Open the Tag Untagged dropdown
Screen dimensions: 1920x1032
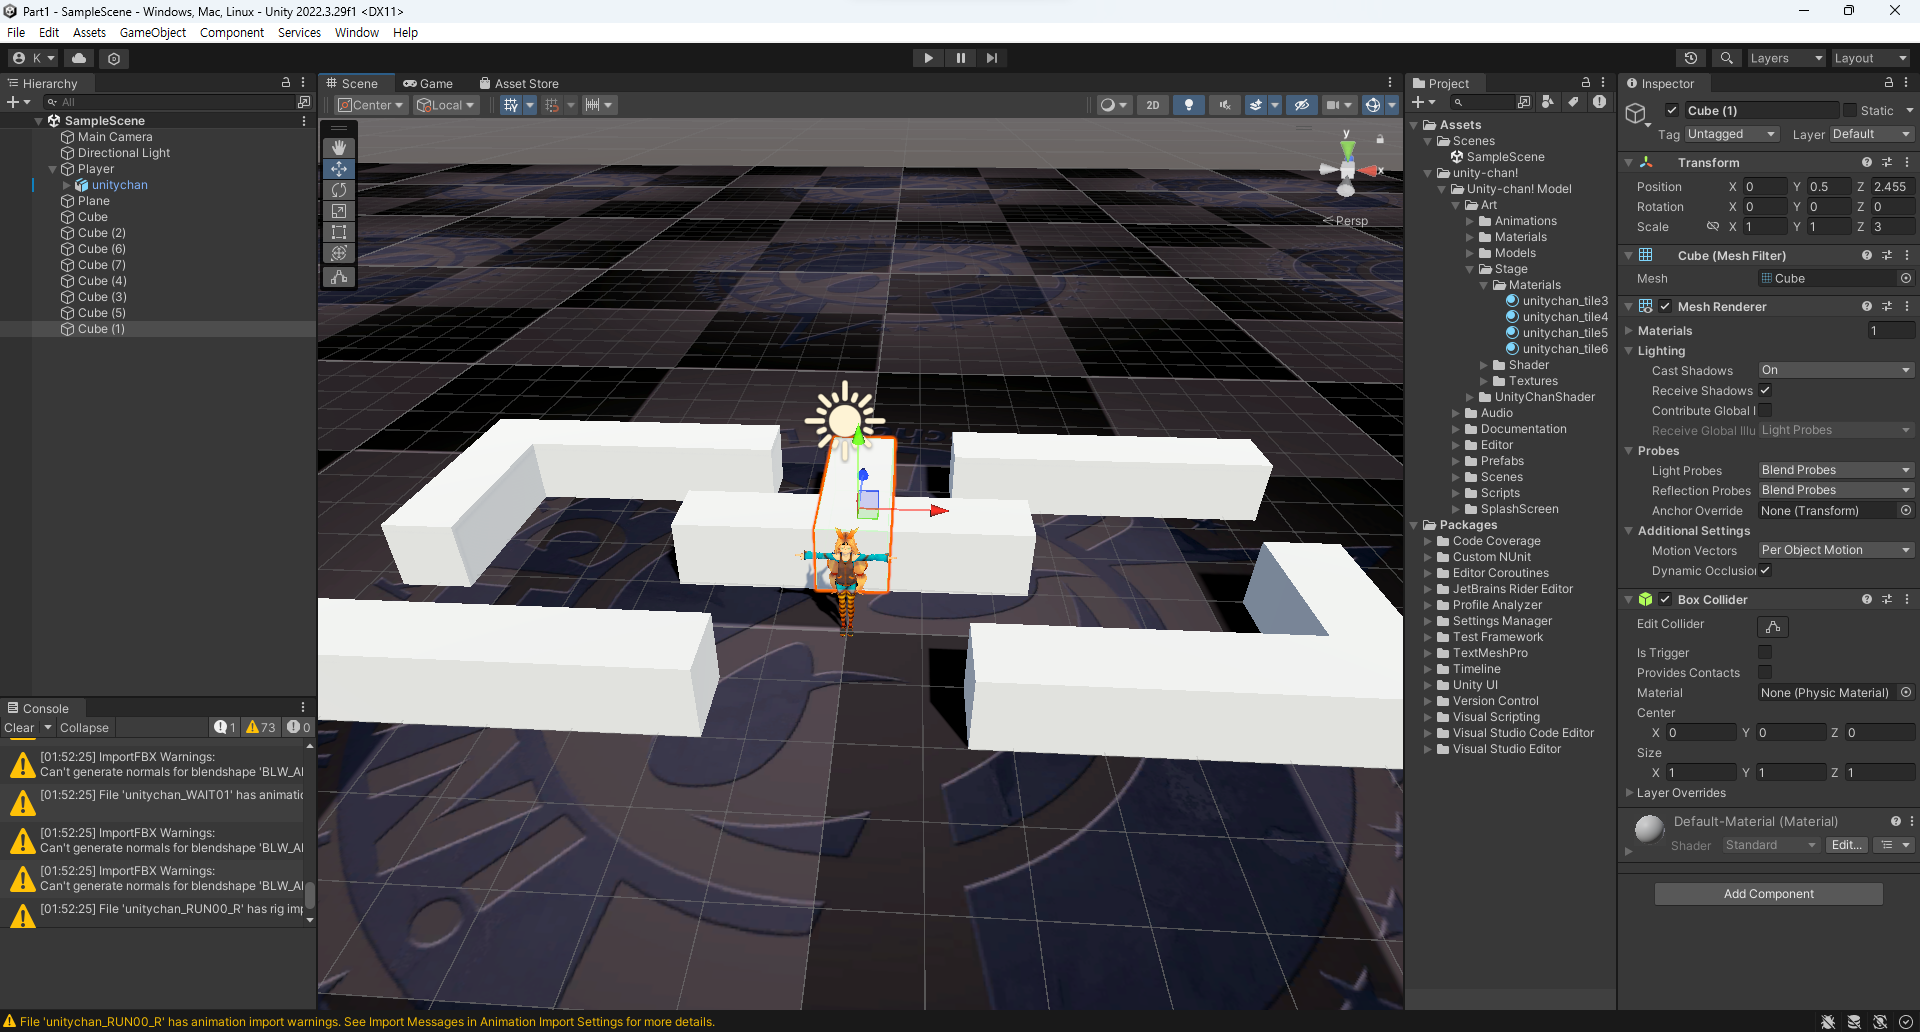[x=1732, y=134]
